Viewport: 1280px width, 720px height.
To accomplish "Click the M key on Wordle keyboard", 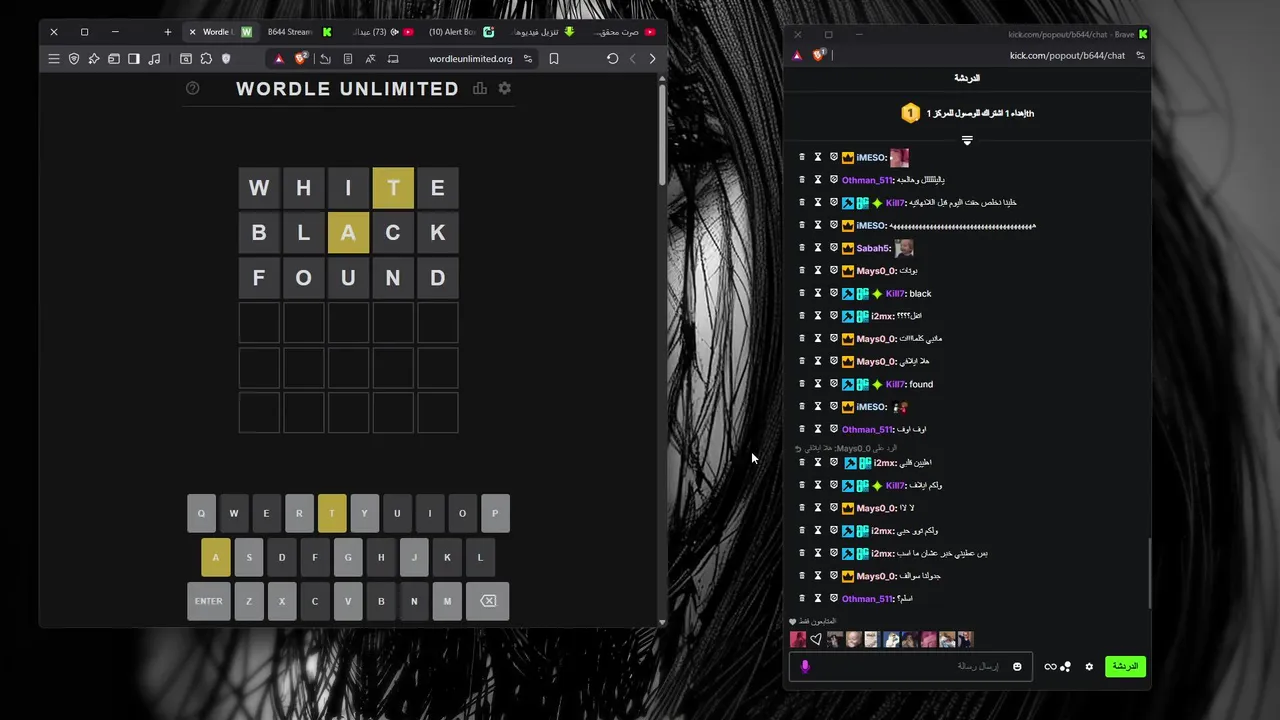I will click(x=447, y=601).
